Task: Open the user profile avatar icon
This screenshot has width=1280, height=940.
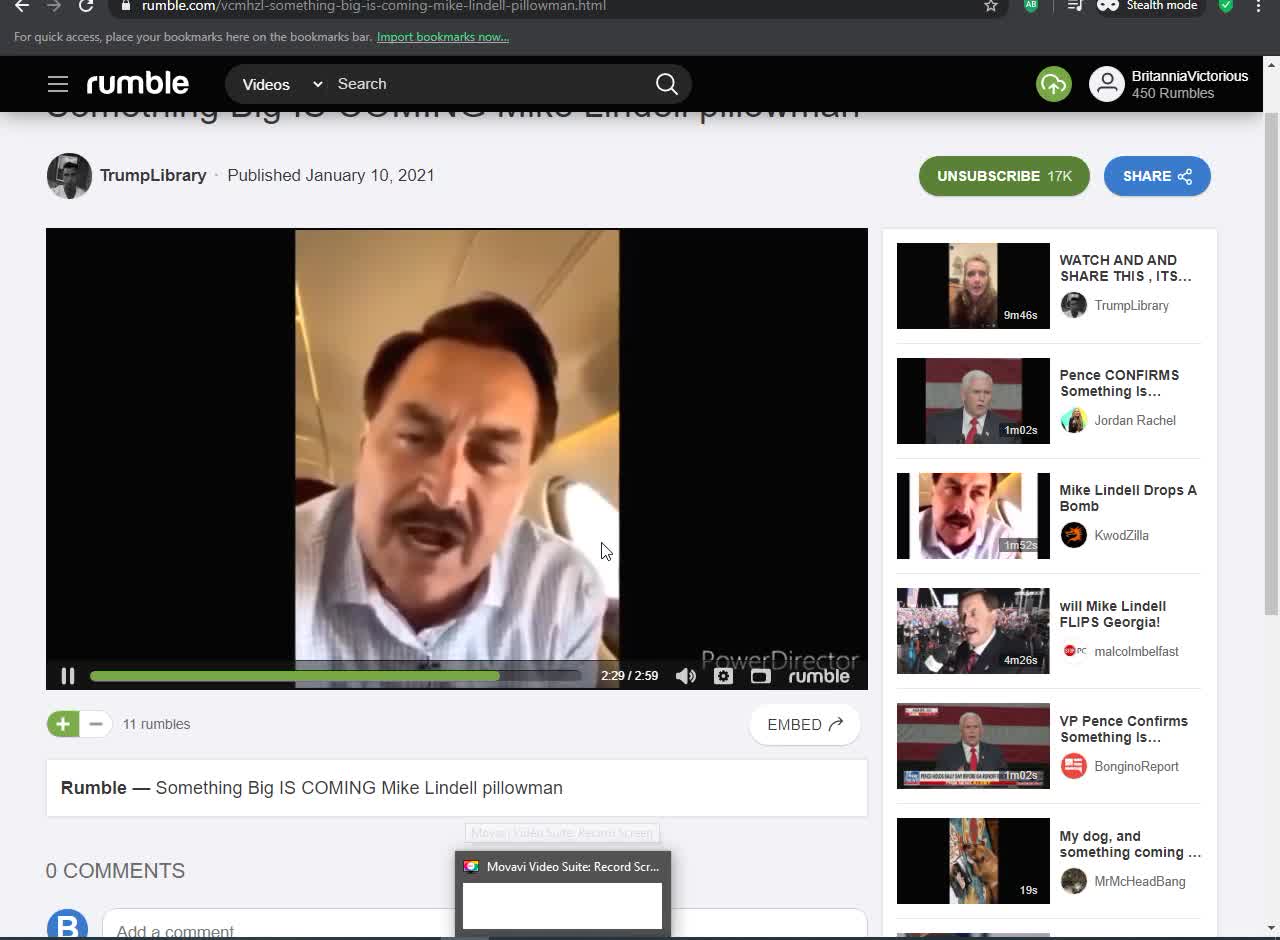Action: [x=1106, y=84]
